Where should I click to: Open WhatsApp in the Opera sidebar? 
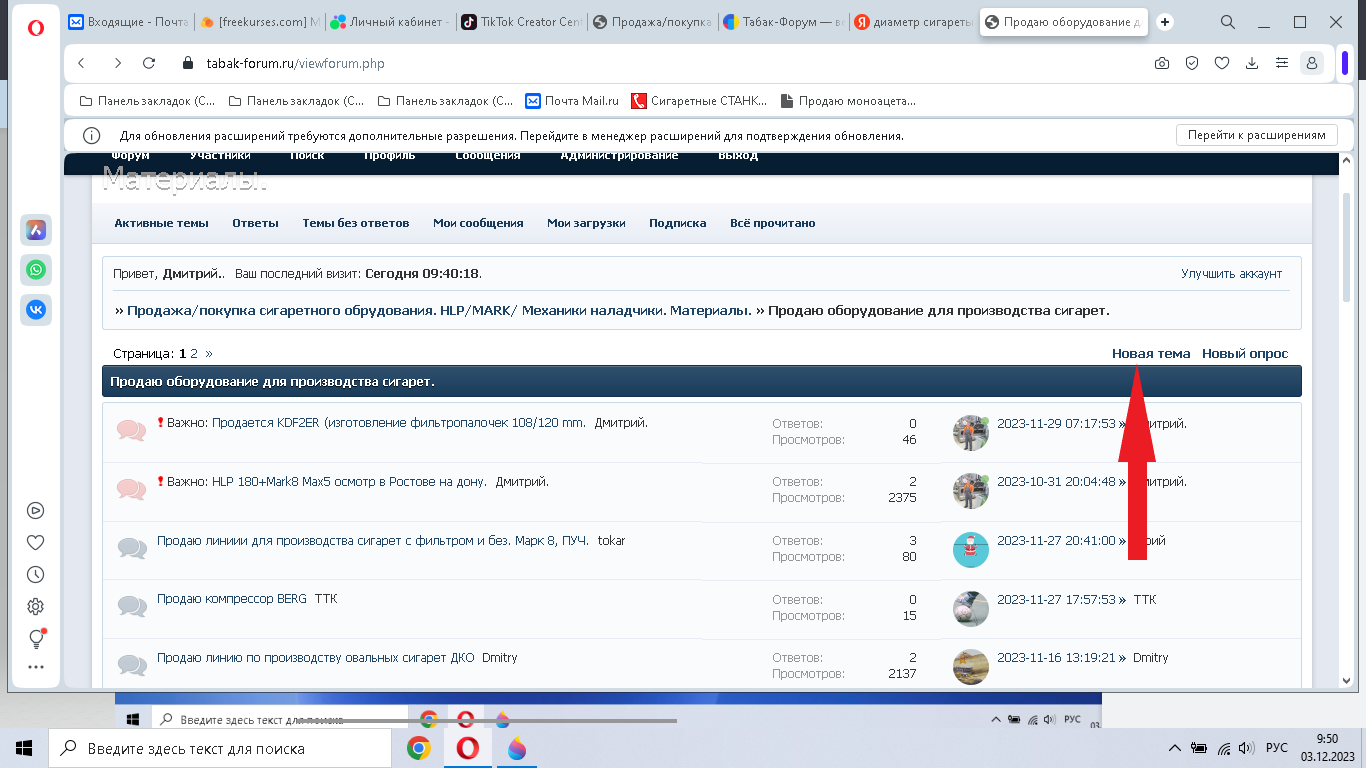point(36,270)
